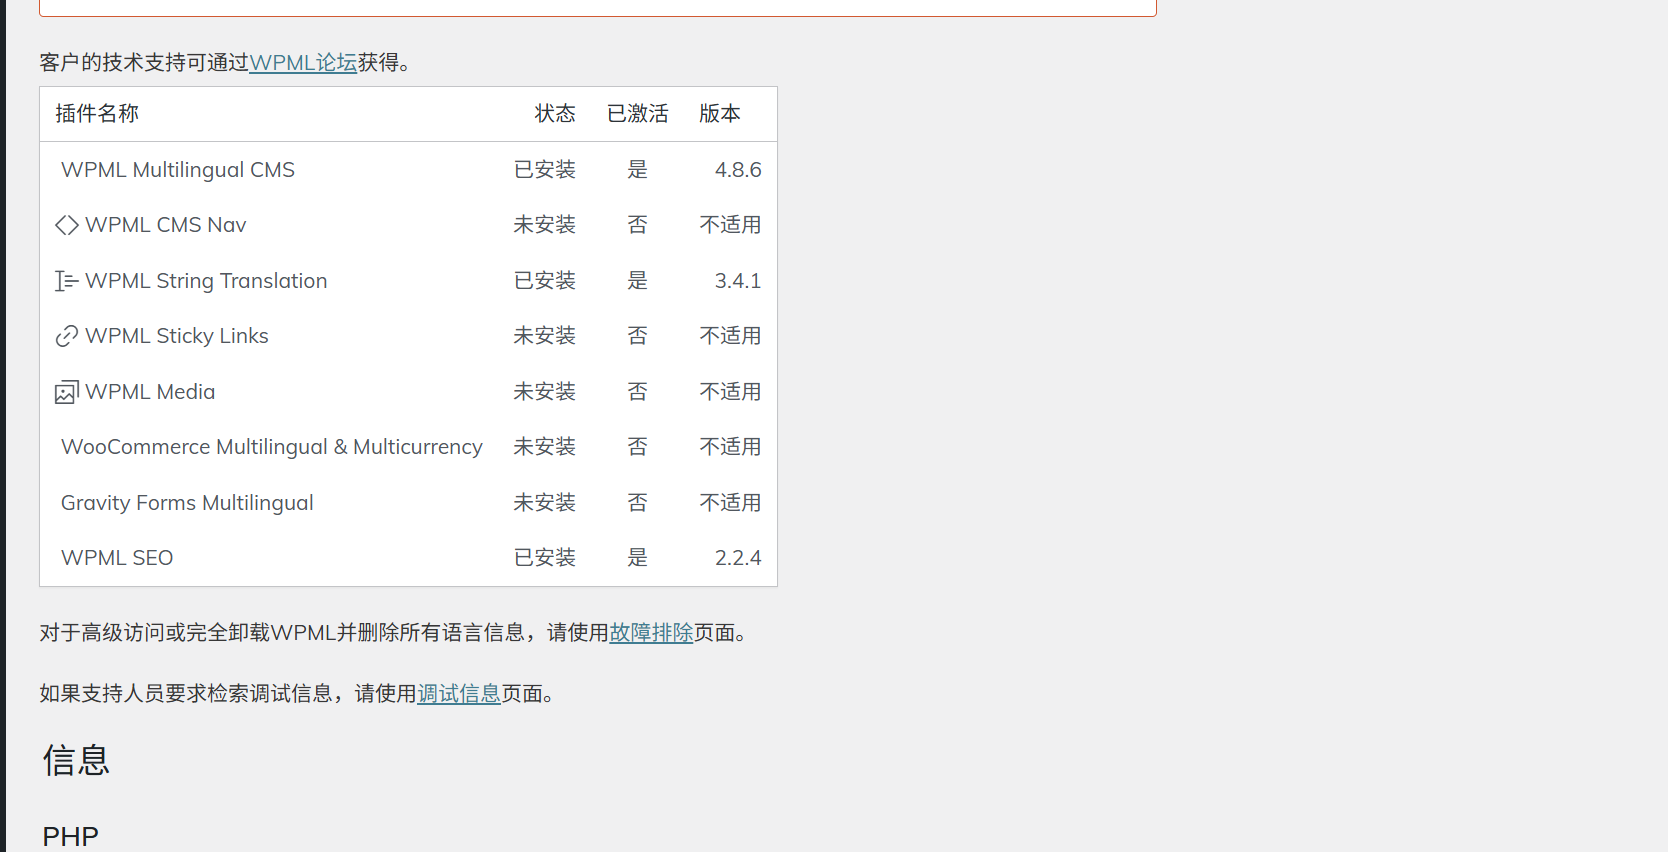Click 不适用 version for WPML Sticky Links

pyautogui.click(x=730, y=336)
